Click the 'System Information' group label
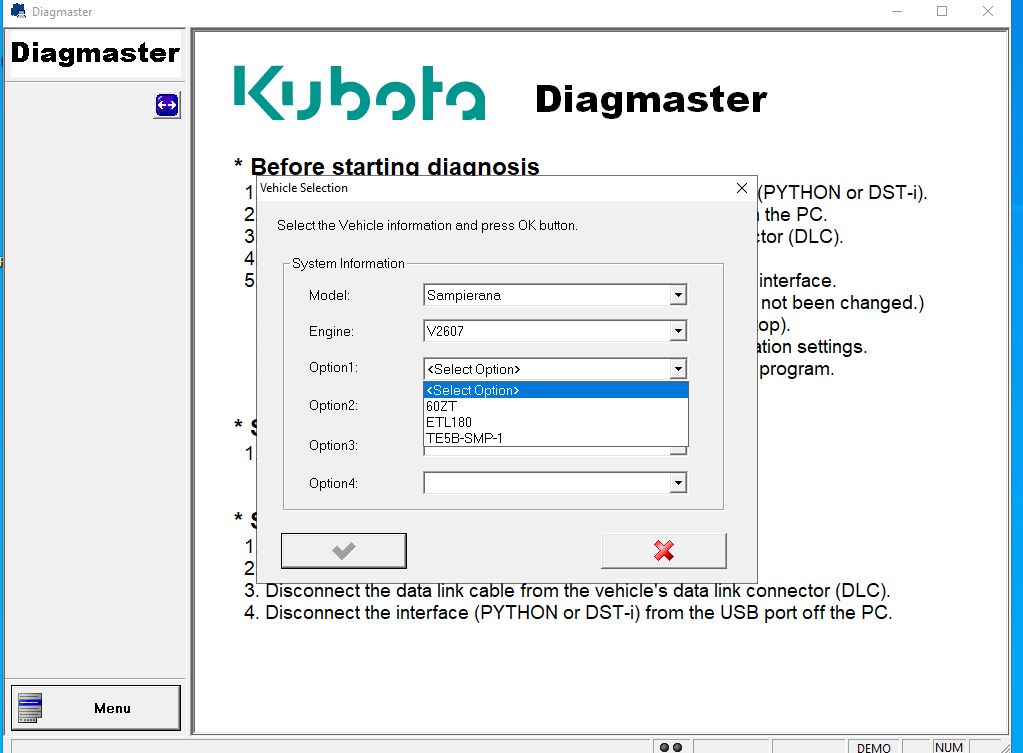The height and width of the screenshot is (753, 1023). pyautogui.click(x=348, y=263)
